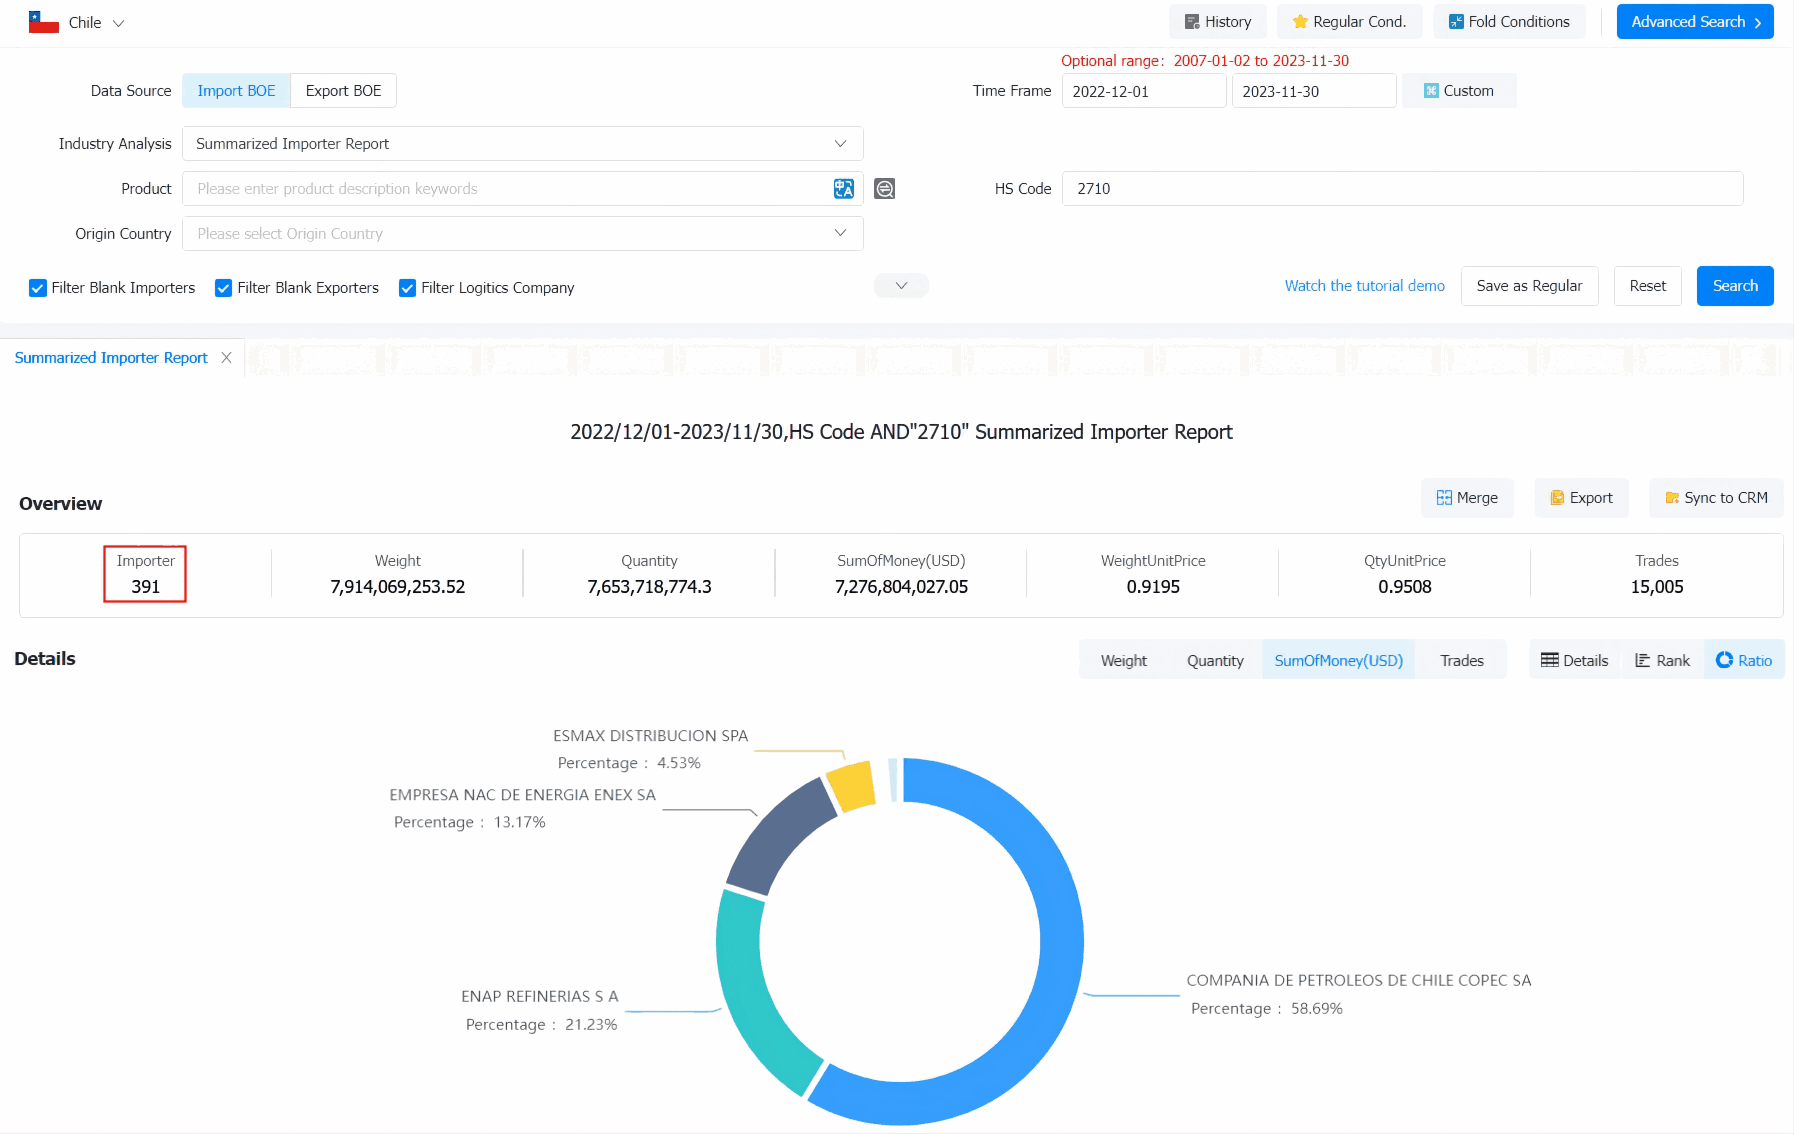The image size is (1794, 1134).
Task: Switch chart metric to Weight
Action: 1124,660
